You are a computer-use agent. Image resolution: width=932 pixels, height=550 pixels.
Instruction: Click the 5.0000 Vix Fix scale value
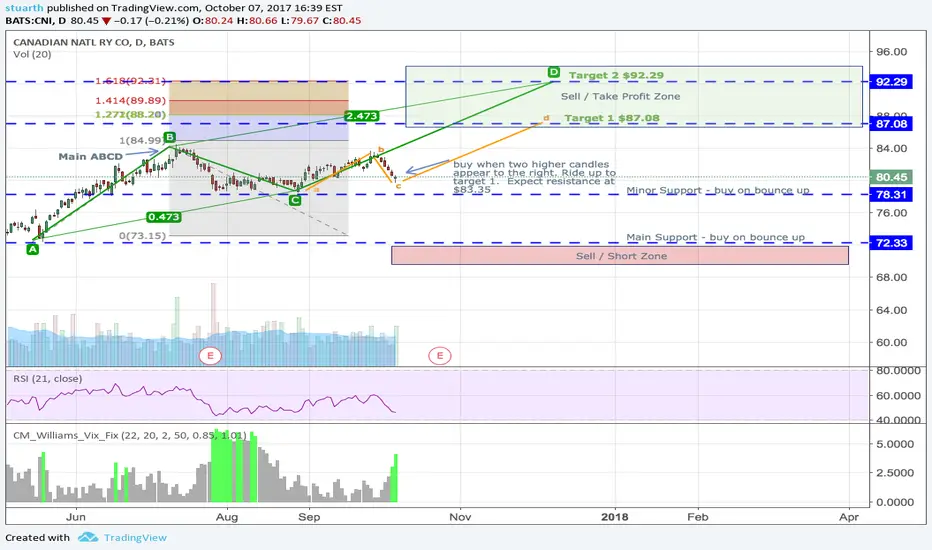pyautogui.click(x=895, y=444)
